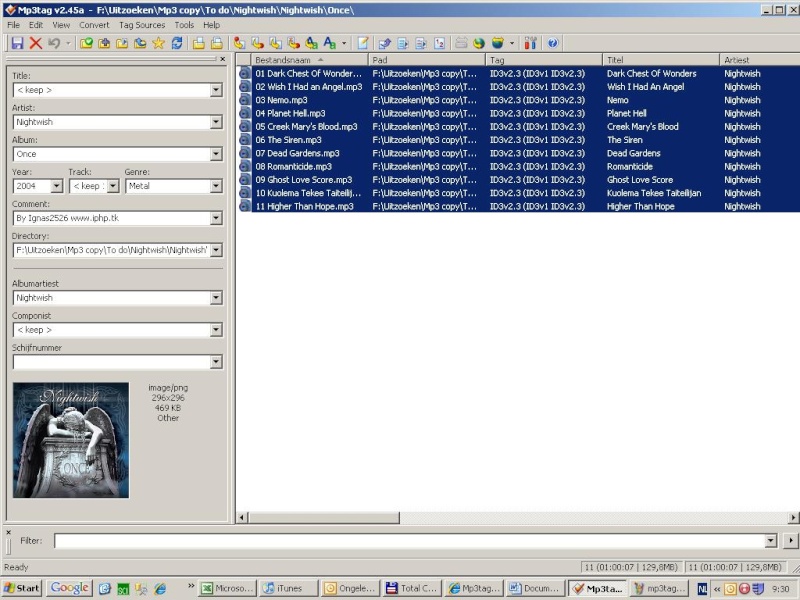800x600 pixels.
Task: Open options with the tools icon
Action: click(x=531, y=43)
